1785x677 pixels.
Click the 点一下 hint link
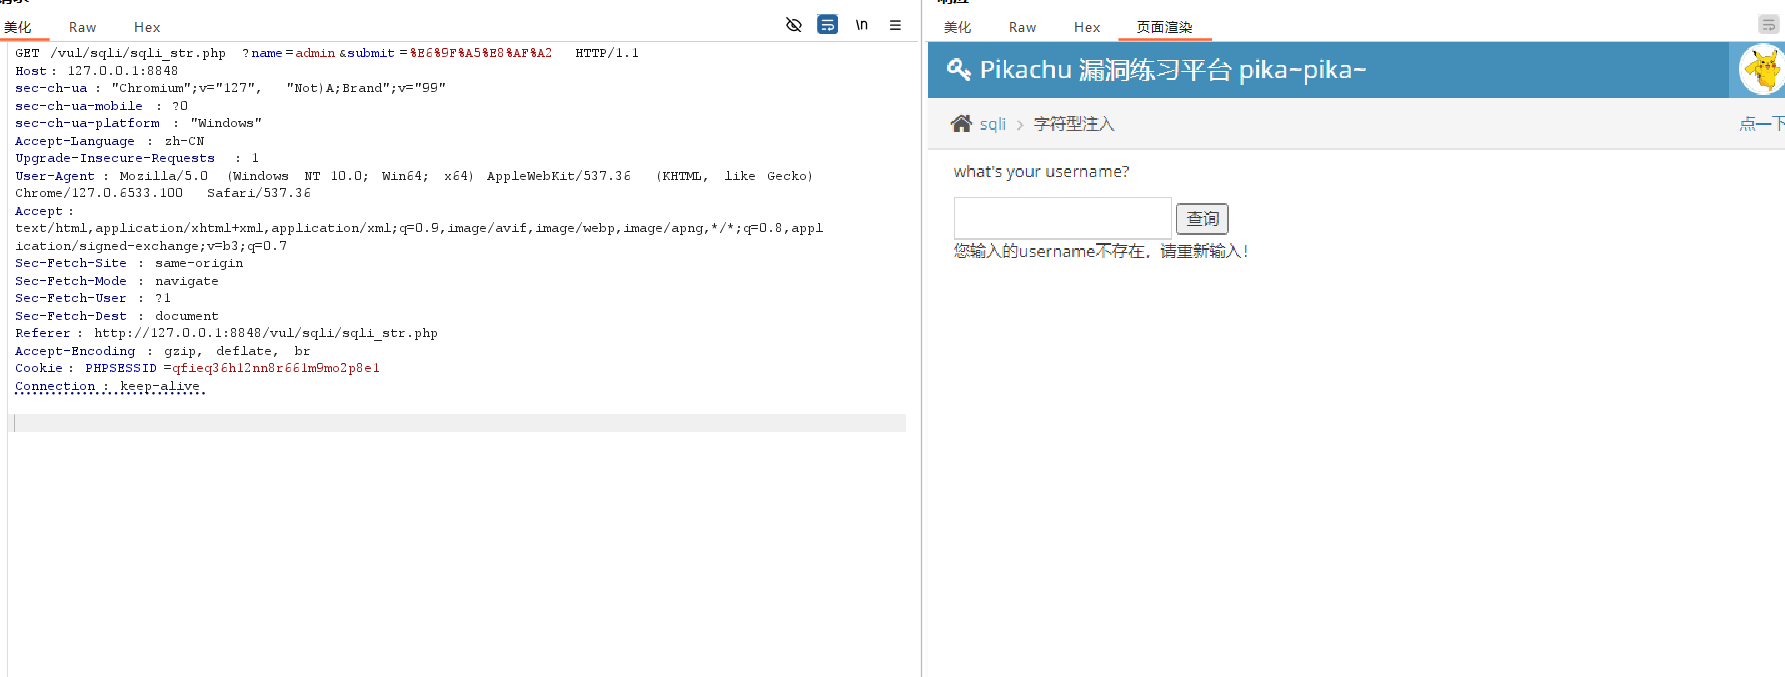coord(1761,124)
